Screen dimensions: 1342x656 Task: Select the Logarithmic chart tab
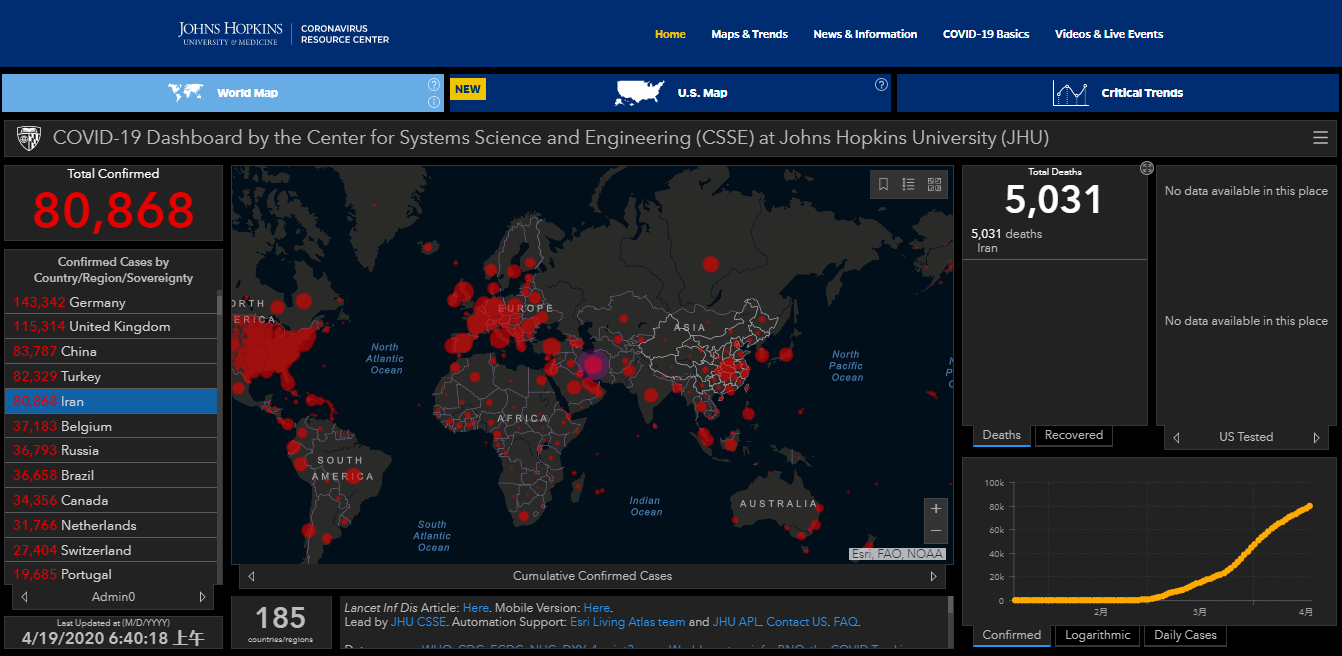[x=1097, y=635]
